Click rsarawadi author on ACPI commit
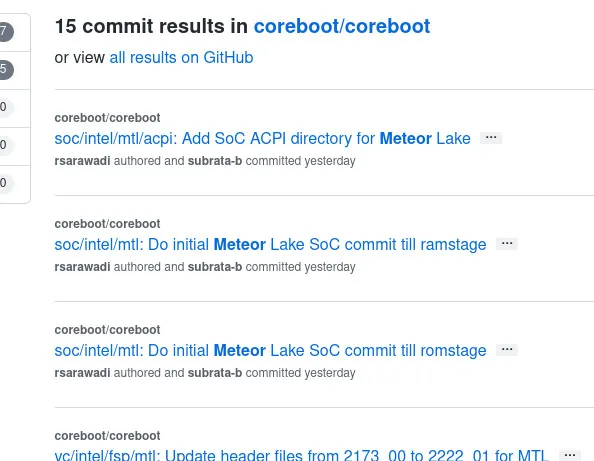 click(x=82, y=161)
